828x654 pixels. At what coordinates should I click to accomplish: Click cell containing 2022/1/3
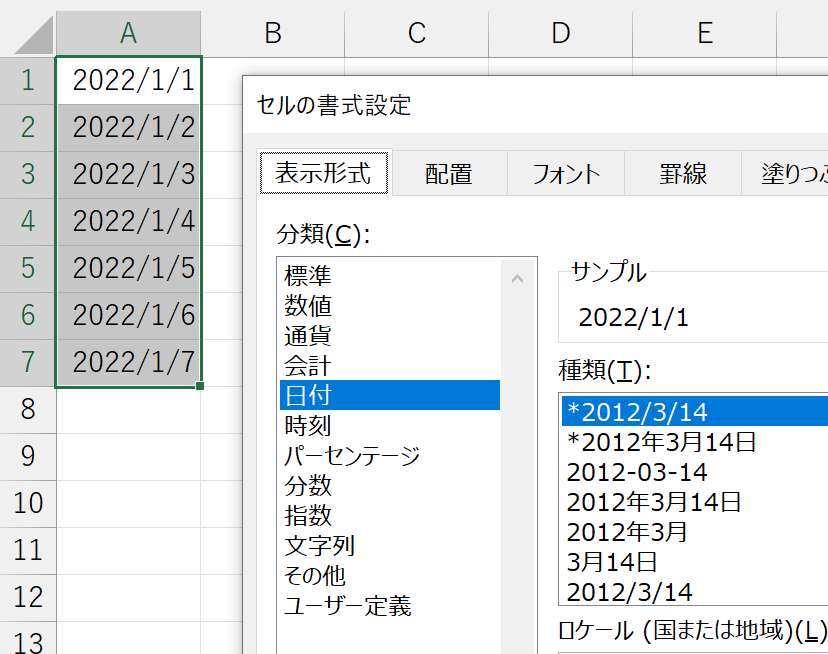tap(128, 175)
